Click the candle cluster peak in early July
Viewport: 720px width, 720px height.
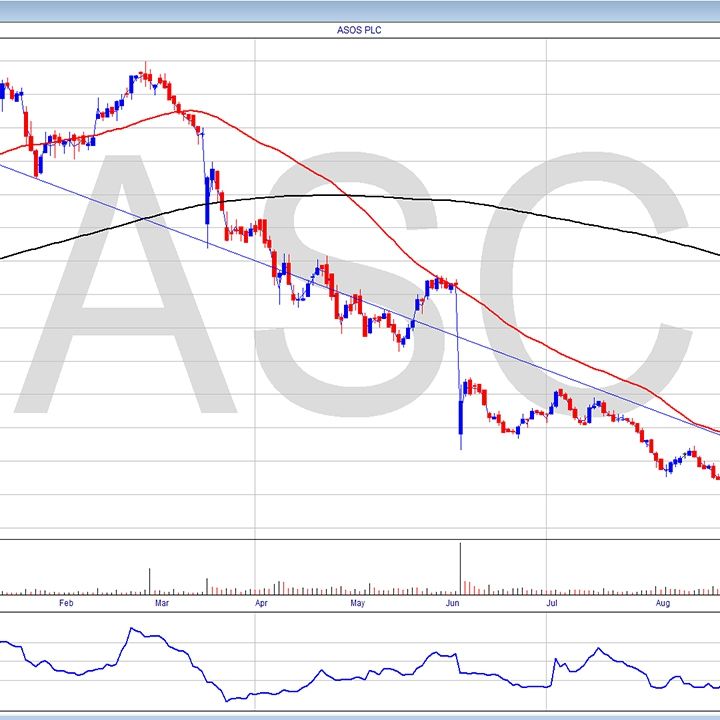[x=556, y=395]
